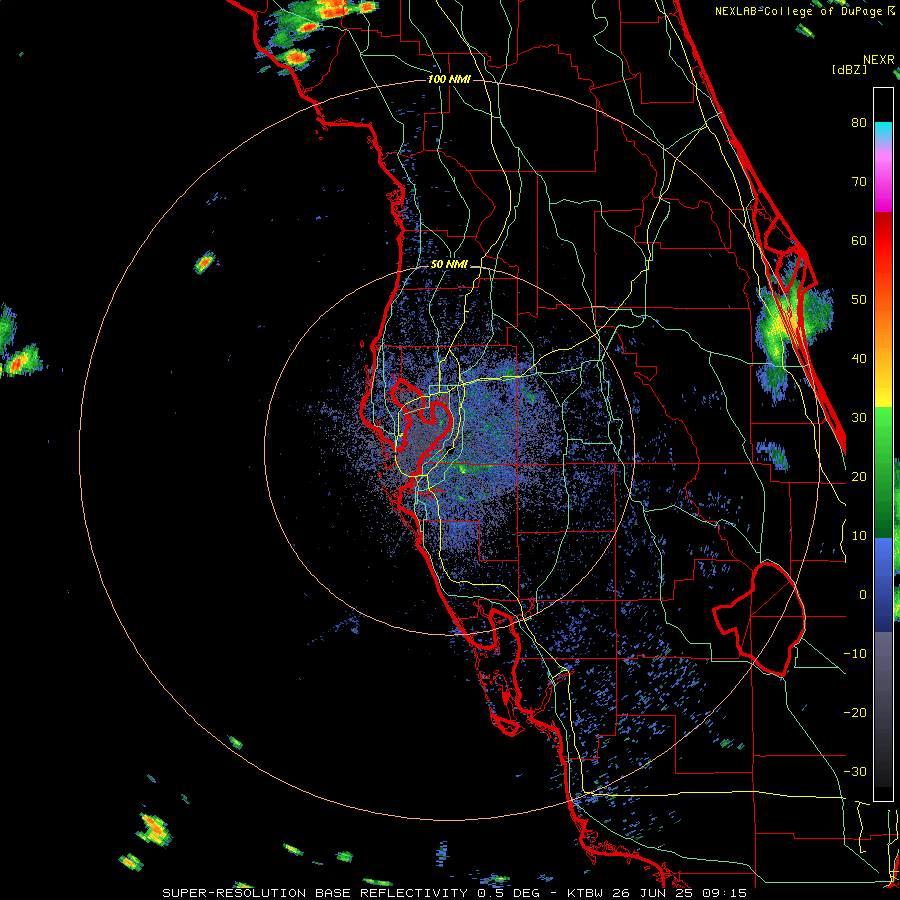Screen dimensions: 900x900
Task: Click the 50 dBZ legend tick label
Action: [859, 300]
